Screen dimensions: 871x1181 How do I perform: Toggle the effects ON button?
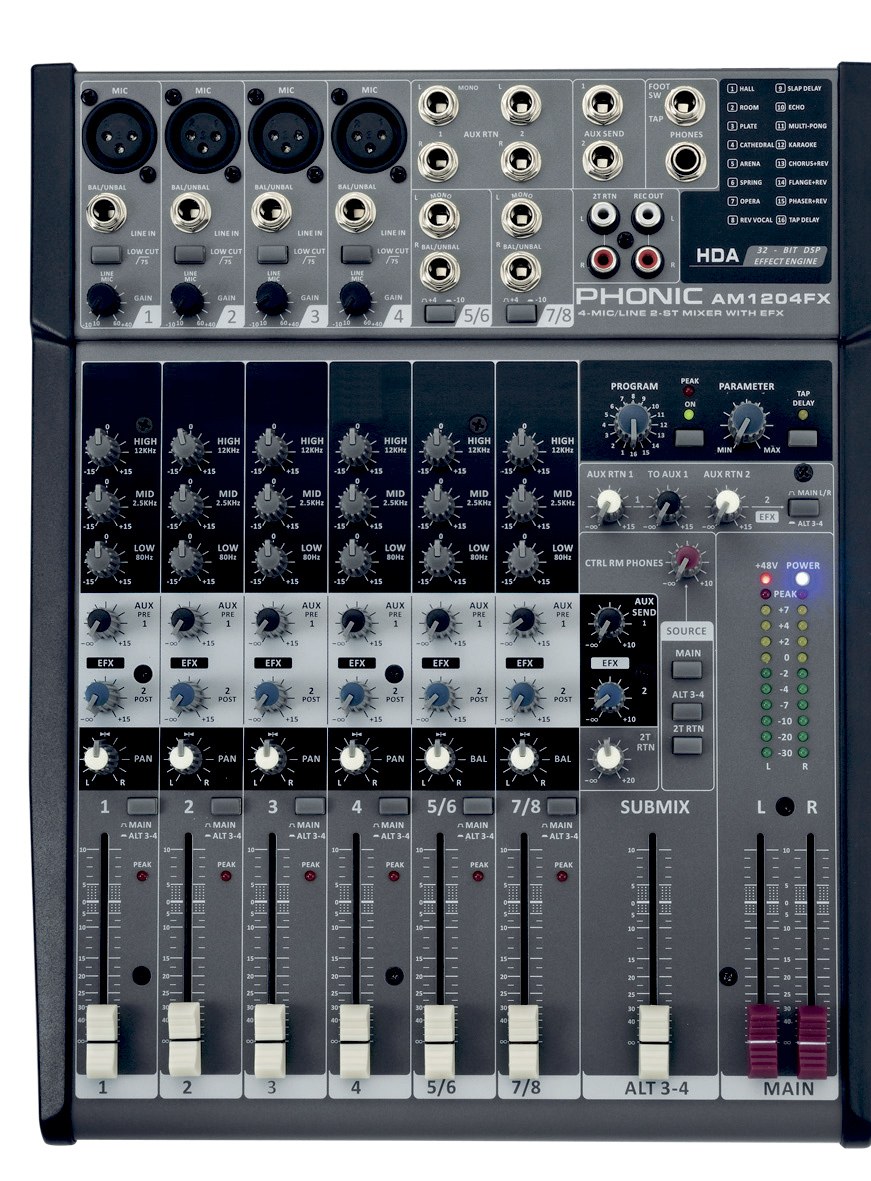pyautogui.click(x=687, y=436)
